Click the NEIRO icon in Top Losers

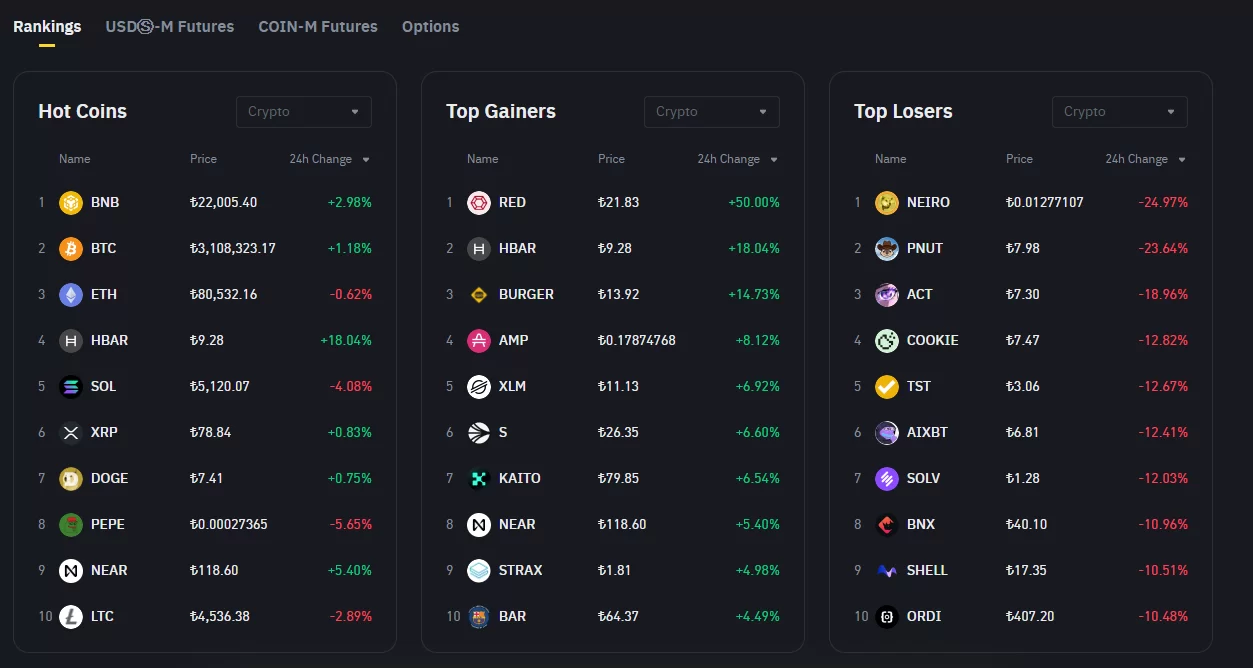pyautogui.click(x=887, y=203)
